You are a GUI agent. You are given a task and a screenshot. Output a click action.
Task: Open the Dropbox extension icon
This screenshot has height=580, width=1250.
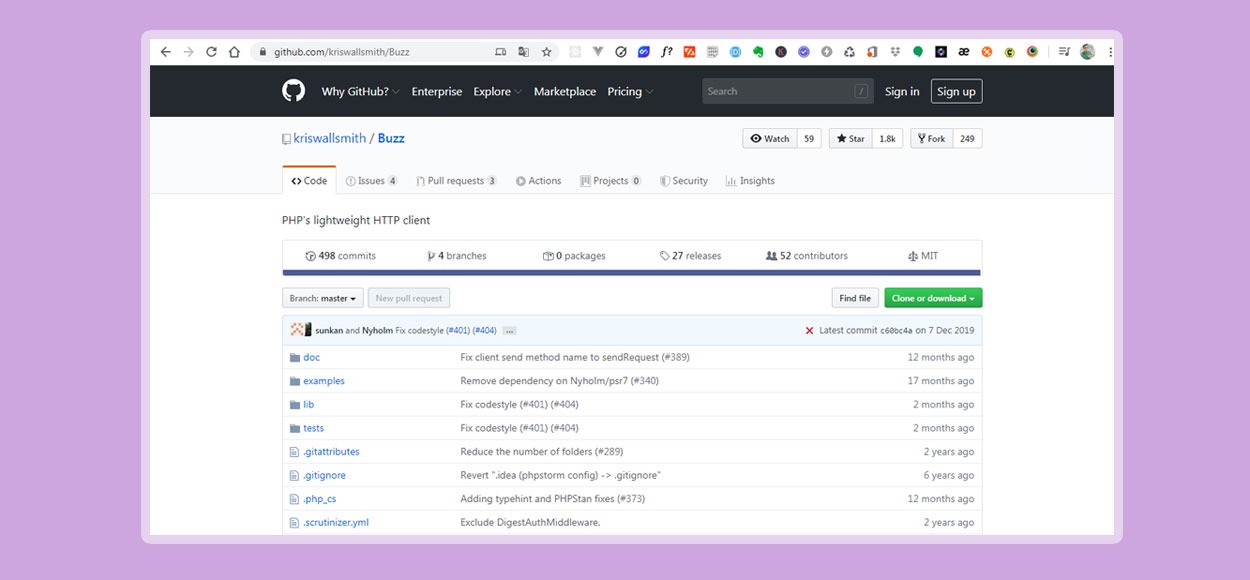[x=895, y=52]
